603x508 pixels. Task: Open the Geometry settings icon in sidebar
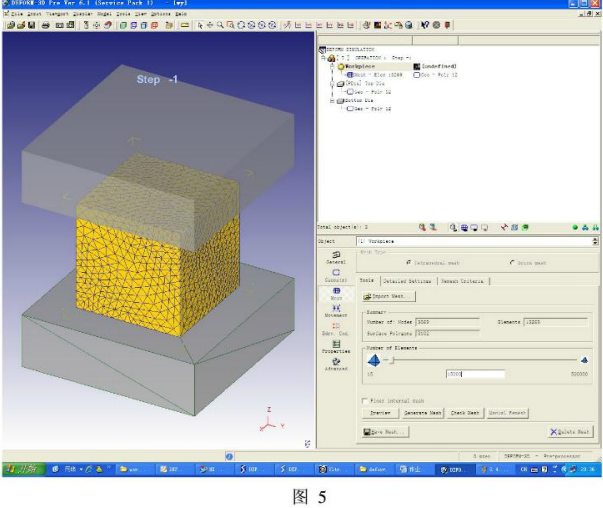(336, 275)
